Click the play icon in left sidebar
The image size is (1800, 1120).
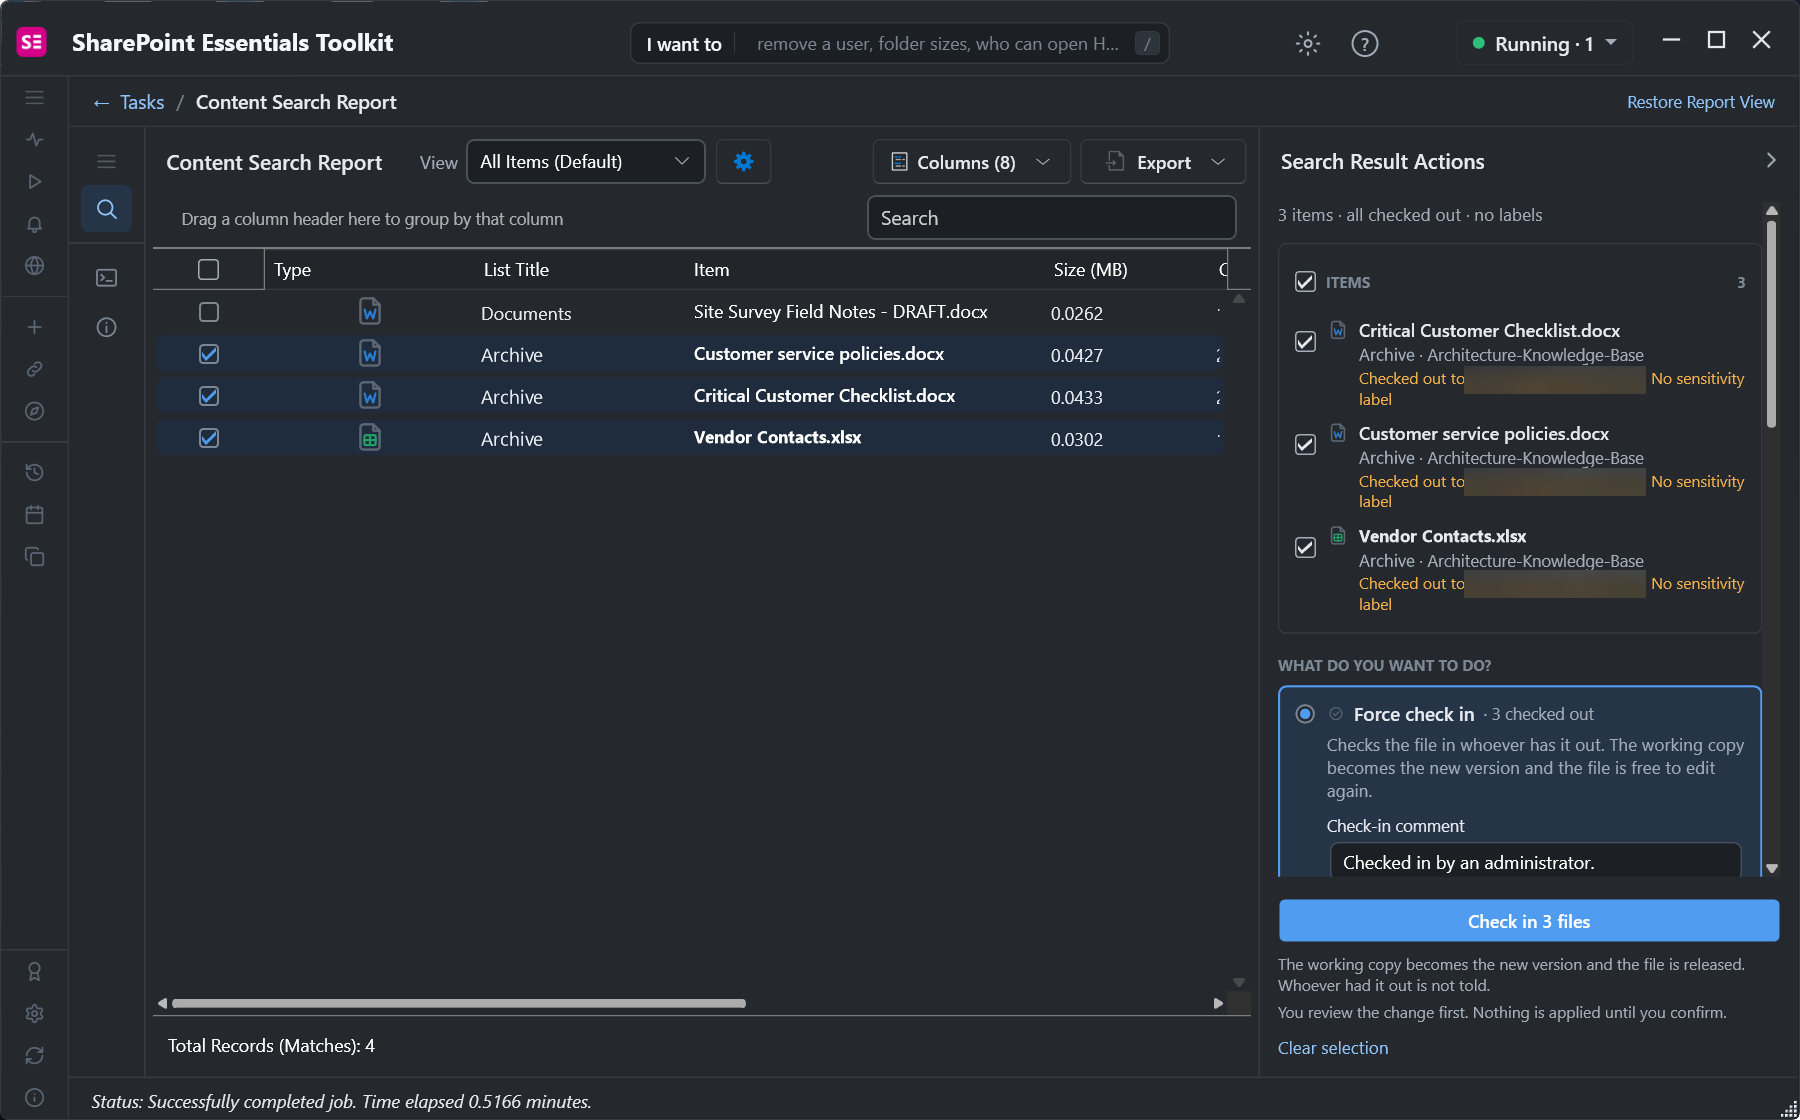(x=35, y=182)
